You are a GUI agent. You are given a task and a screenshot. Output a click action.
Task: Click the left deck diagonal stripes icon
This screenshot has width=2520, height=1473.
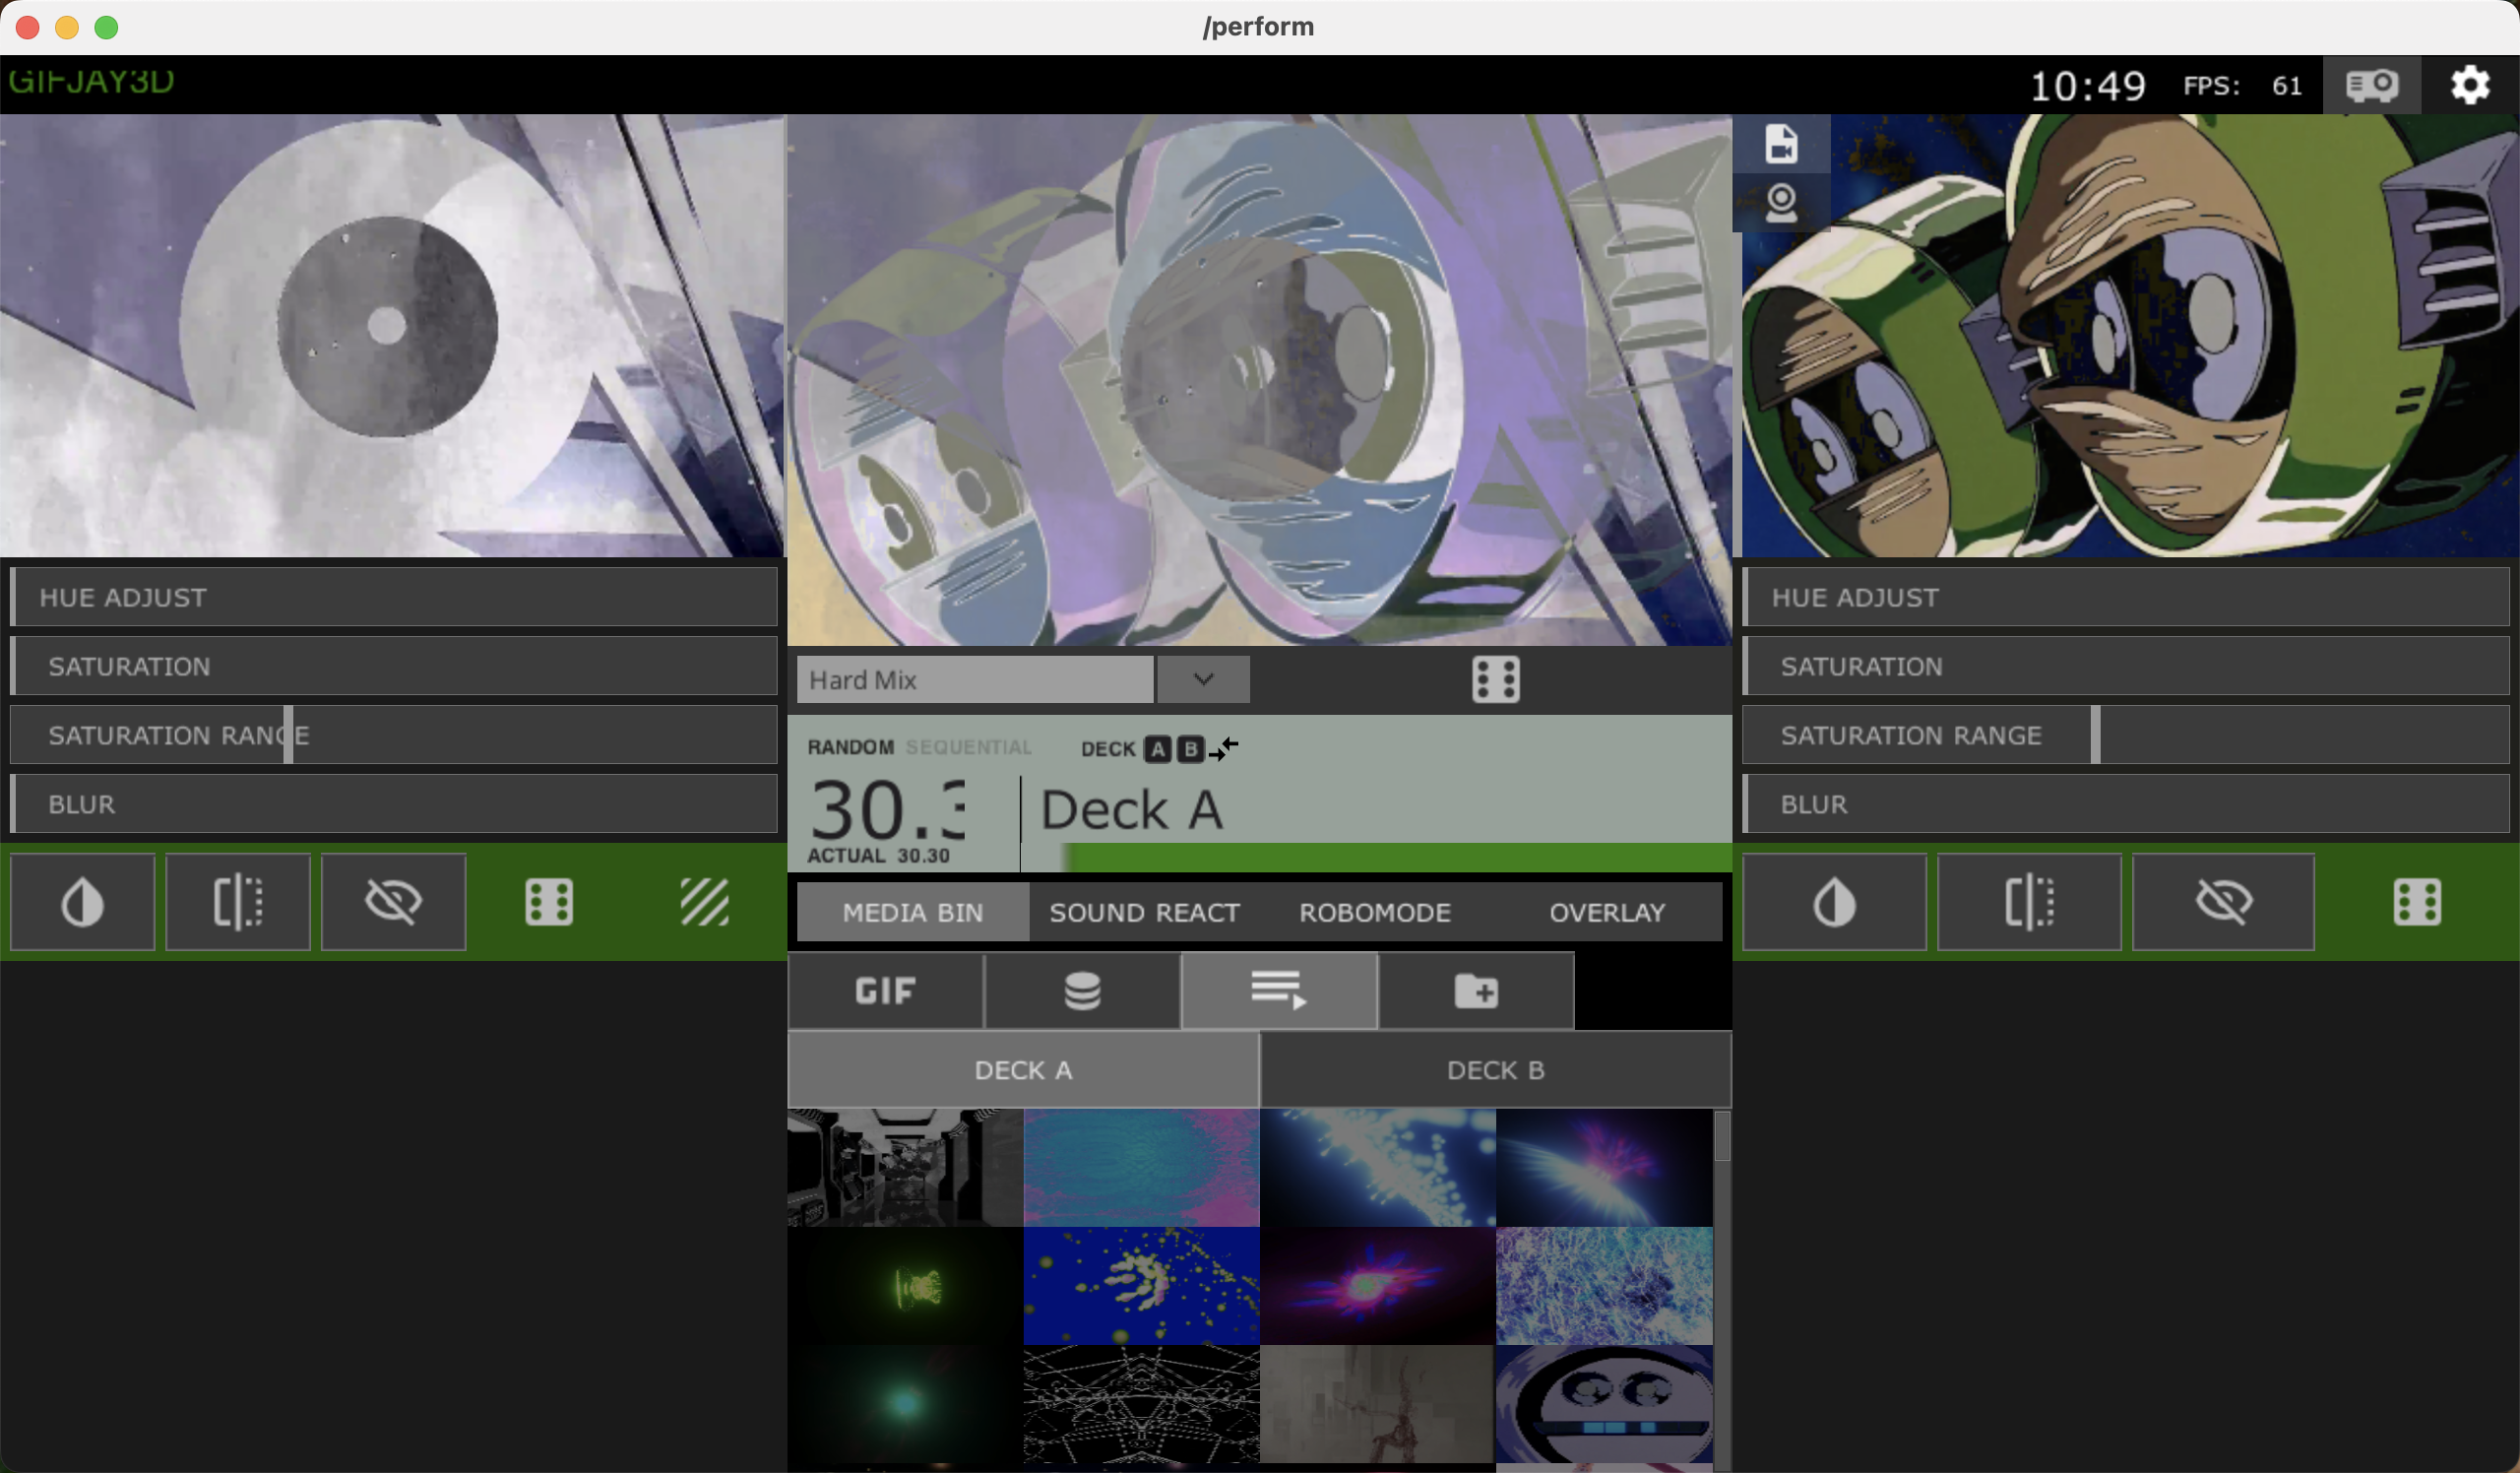(x=704, y=902)
